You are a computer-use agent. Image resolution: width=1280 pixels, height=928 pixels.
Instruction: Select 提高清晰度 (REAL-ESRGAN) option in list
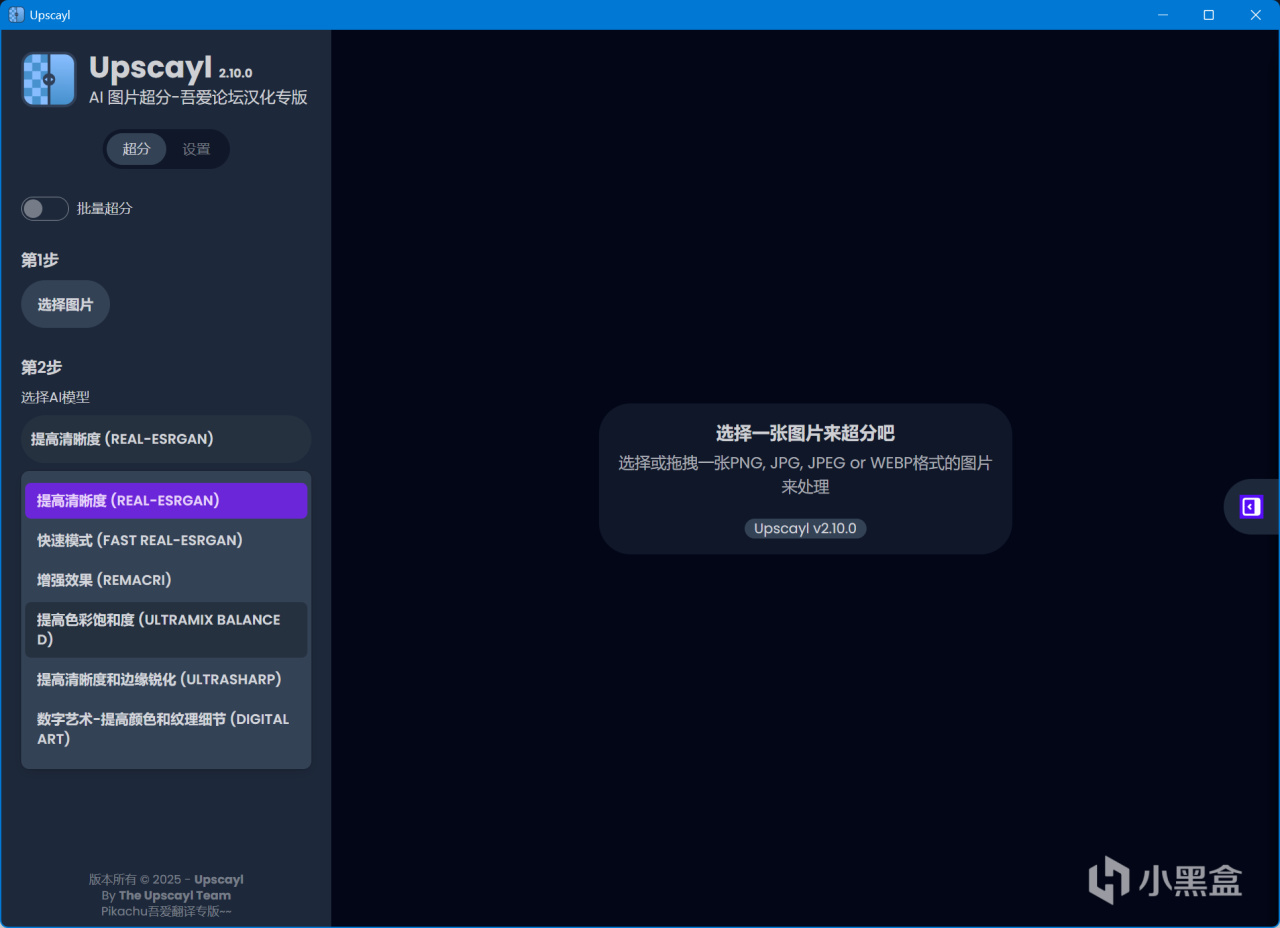pos(166,501)
